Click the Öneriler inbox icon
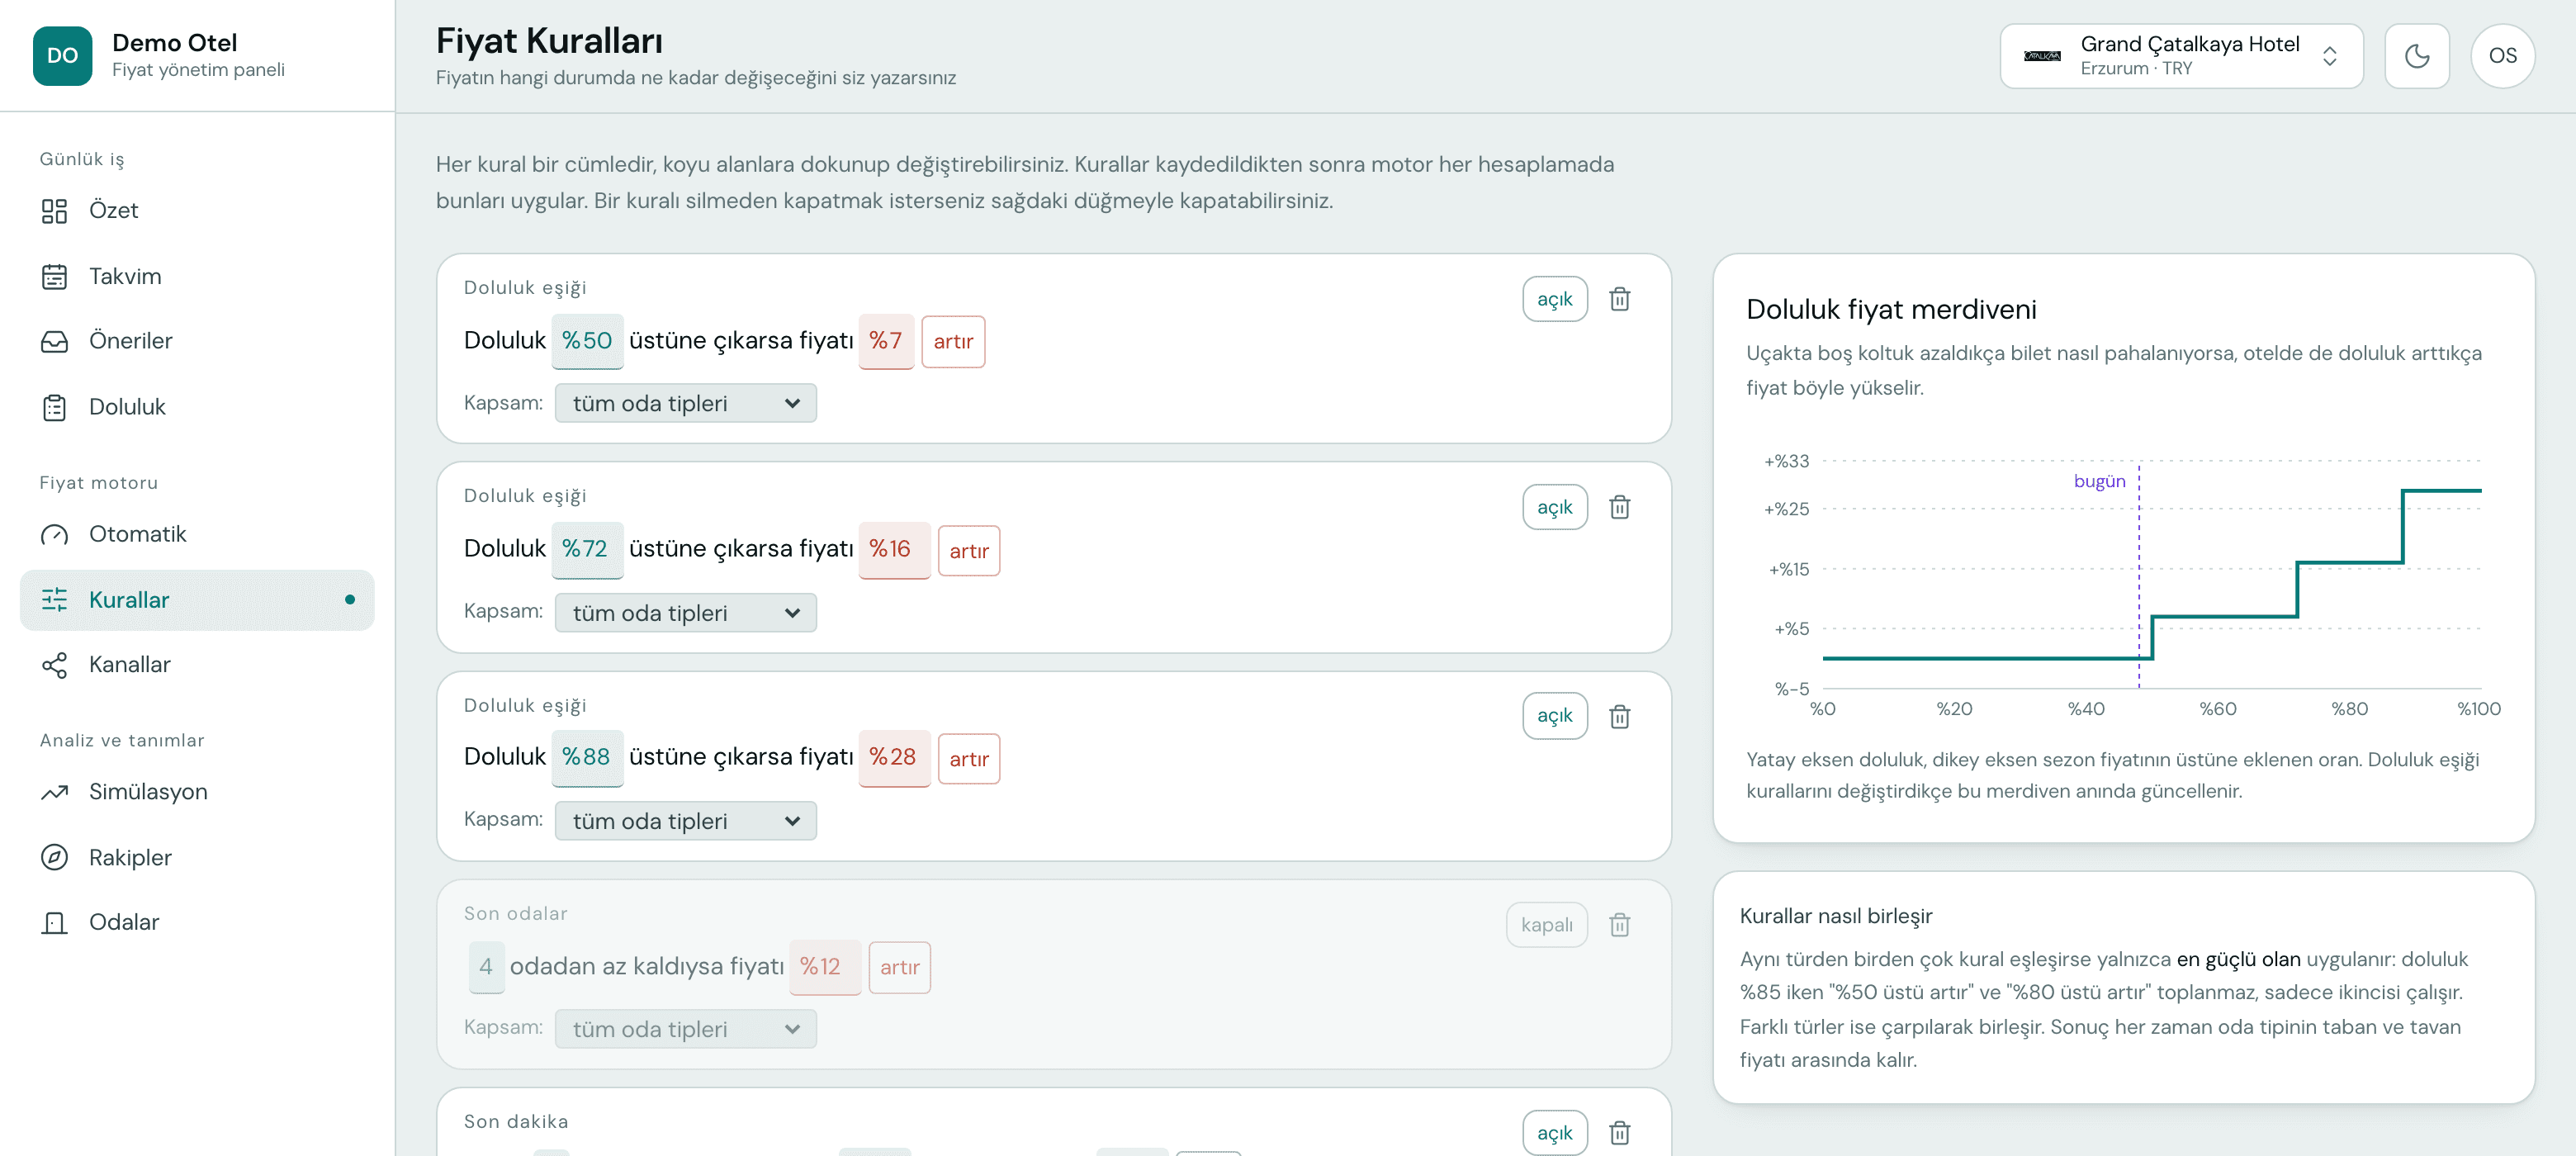This screenshot has width=2576, height=1156. click(x=54, y=341)
